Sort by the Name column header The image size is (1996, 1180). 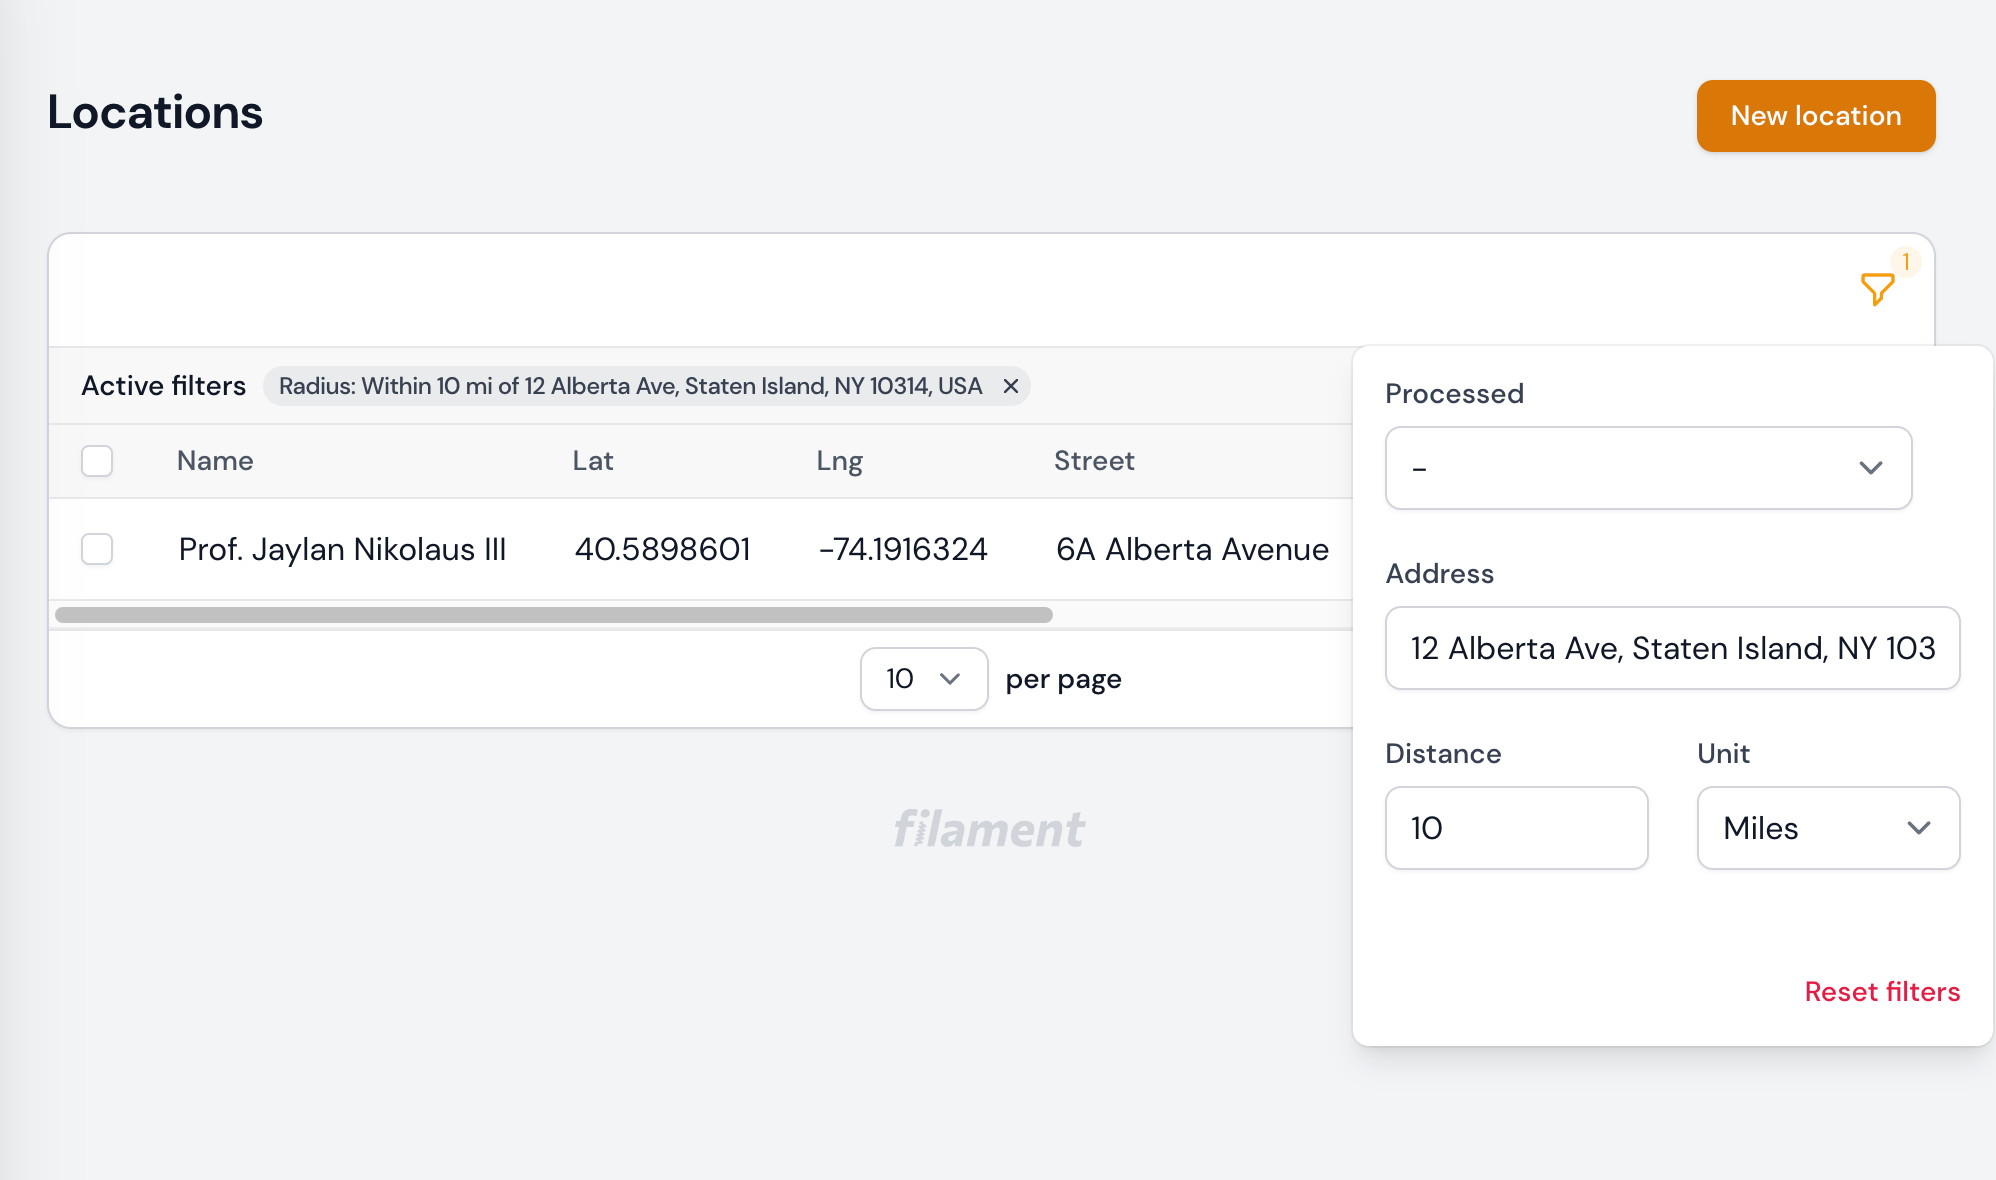click(215, 461)
